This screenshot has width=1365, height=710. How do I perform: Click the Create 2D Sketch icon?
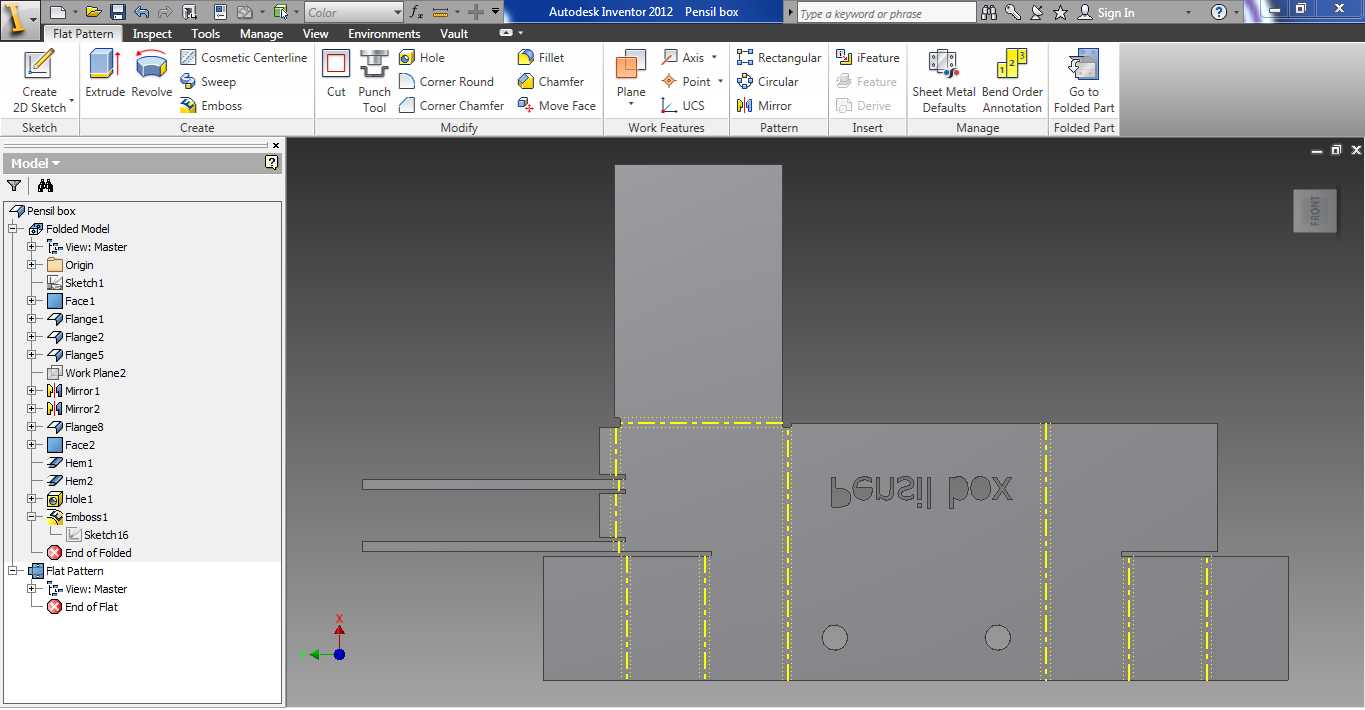39,65
